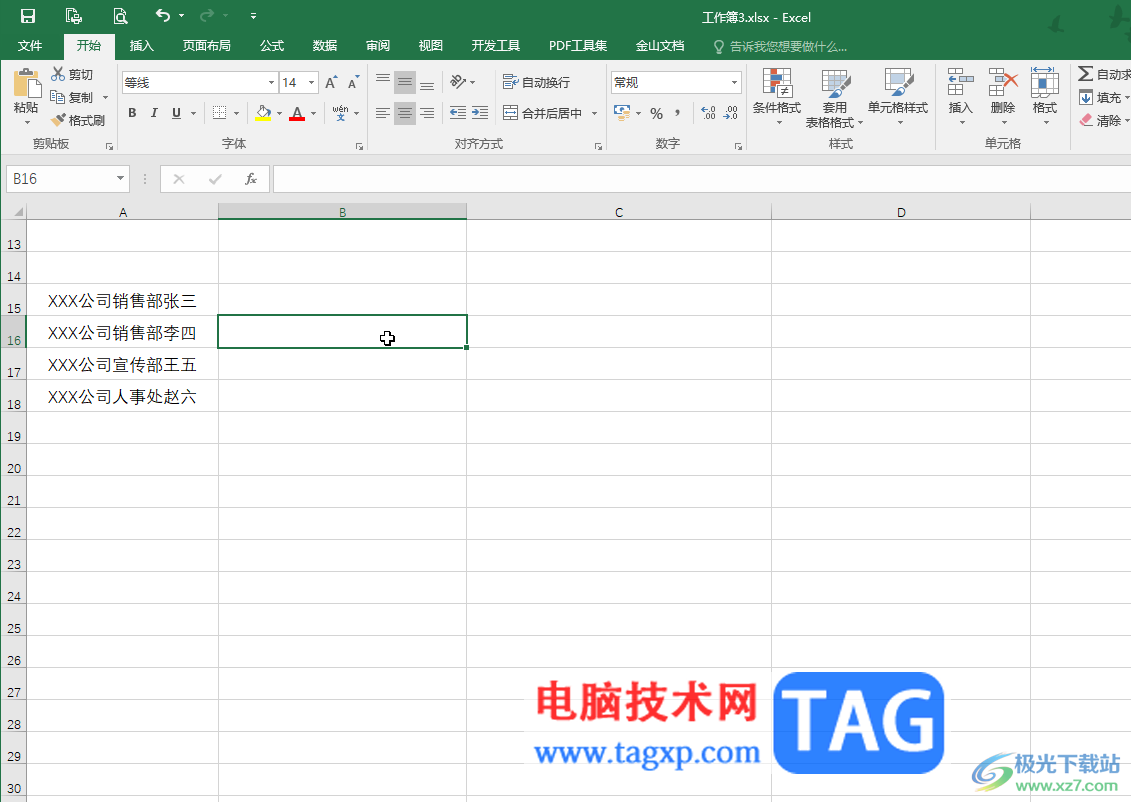Click into the formula bar input
Viewport: 1131px width, 802px height.
point(701,179)
